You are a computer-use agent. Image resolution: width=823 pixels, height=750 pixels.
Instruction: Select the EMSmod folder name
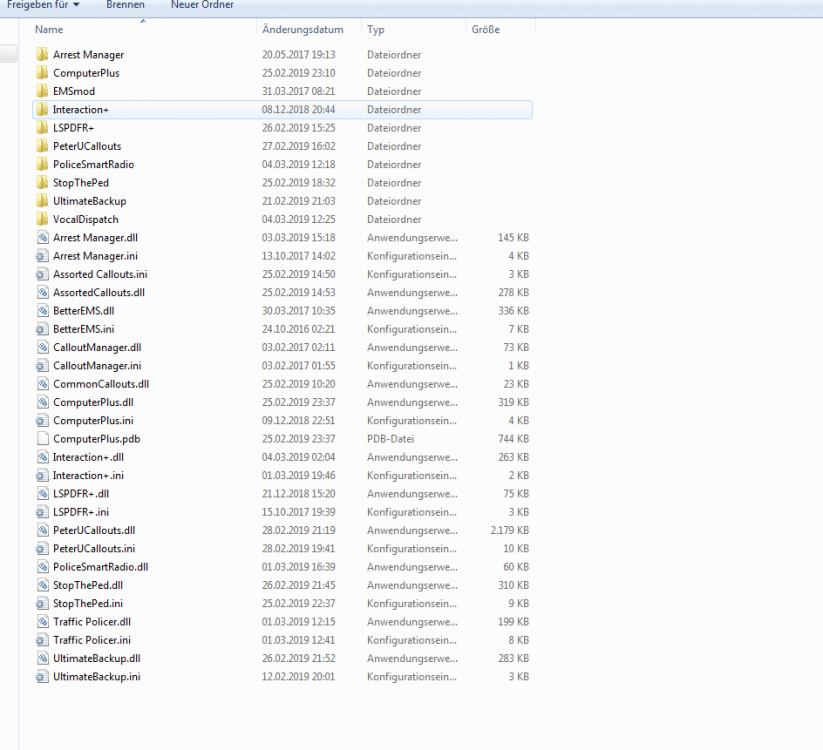74,91
